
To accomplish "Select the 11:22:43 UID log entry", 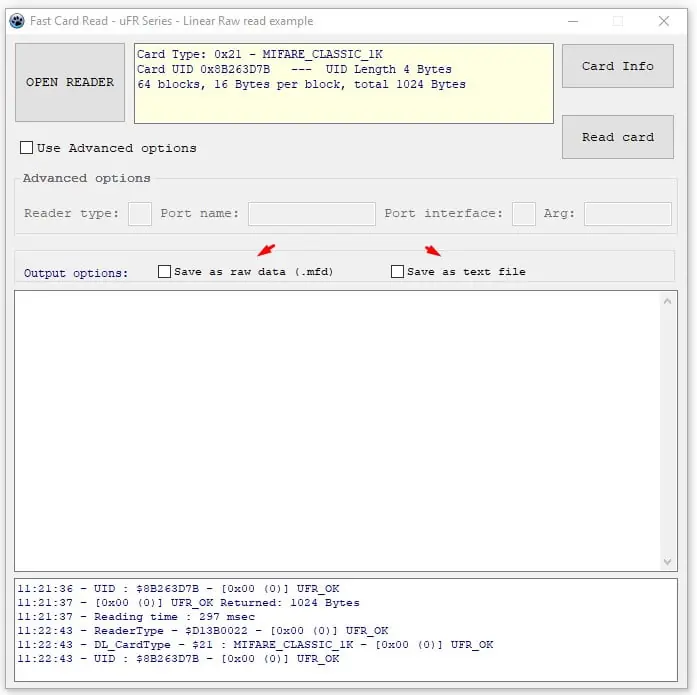I will [x=178, y=659].
